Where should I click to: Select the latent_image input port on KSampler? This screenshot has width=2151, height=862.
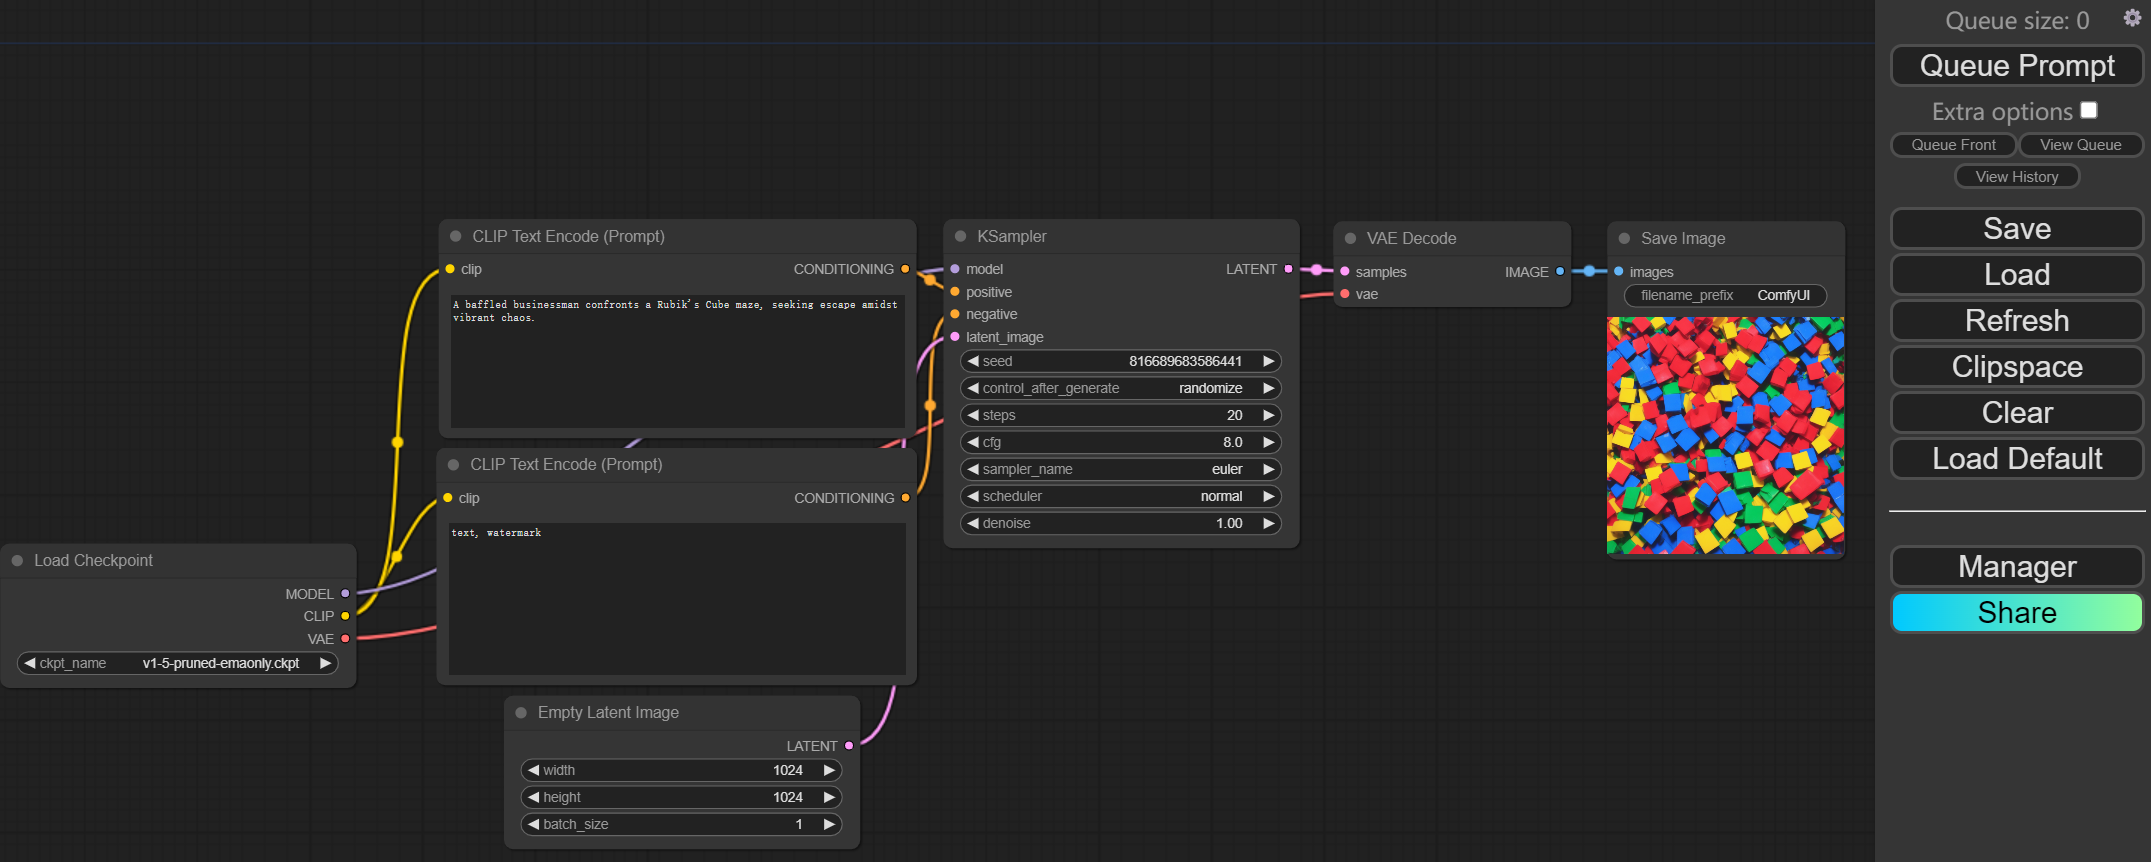(955, 337)
